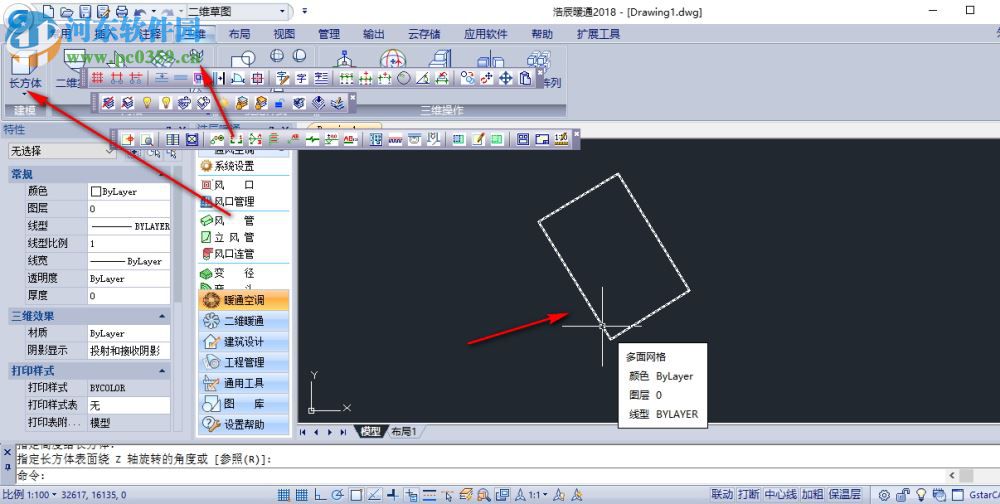This screenshot has height=504, width=1000.
Task: Open the 视图 ribbon tab
Action: coord(284,34)
